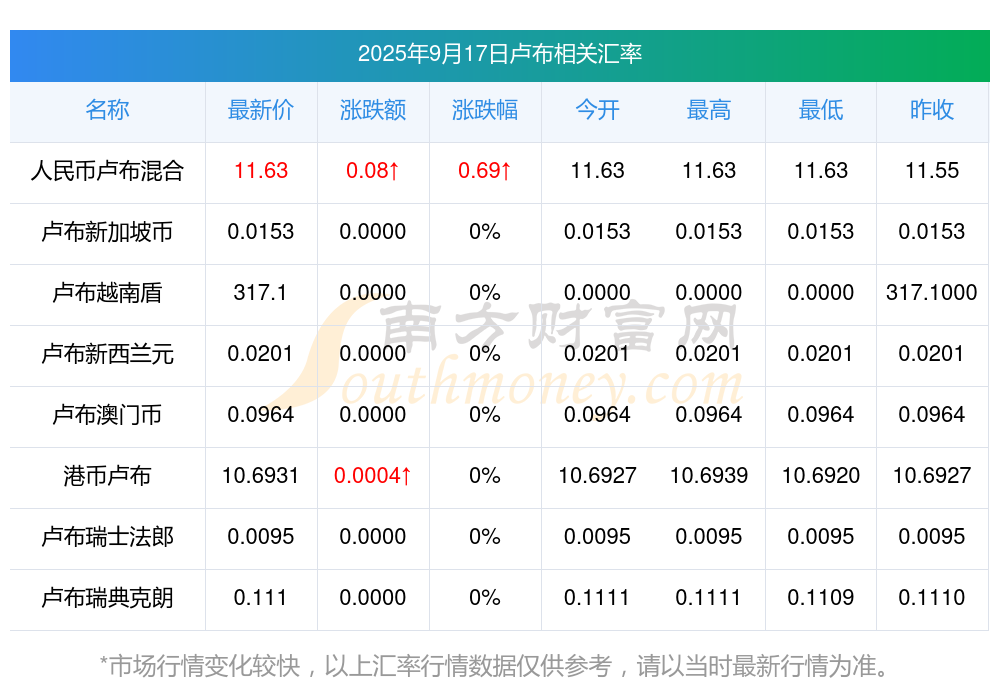Click the 0.111 latest price
Viewport: 1000px width, 698px height.
(260, 598)
